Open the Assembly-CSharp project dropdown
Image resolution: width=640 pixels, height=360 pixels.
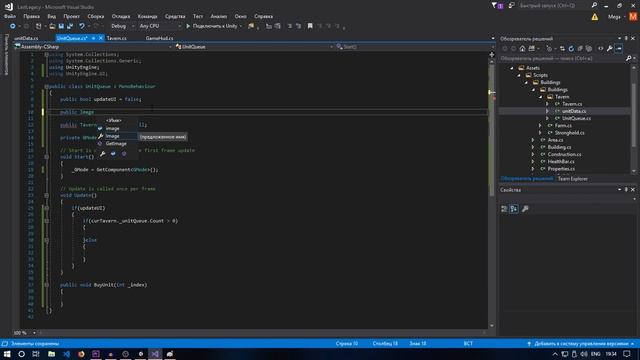[93, 47]
